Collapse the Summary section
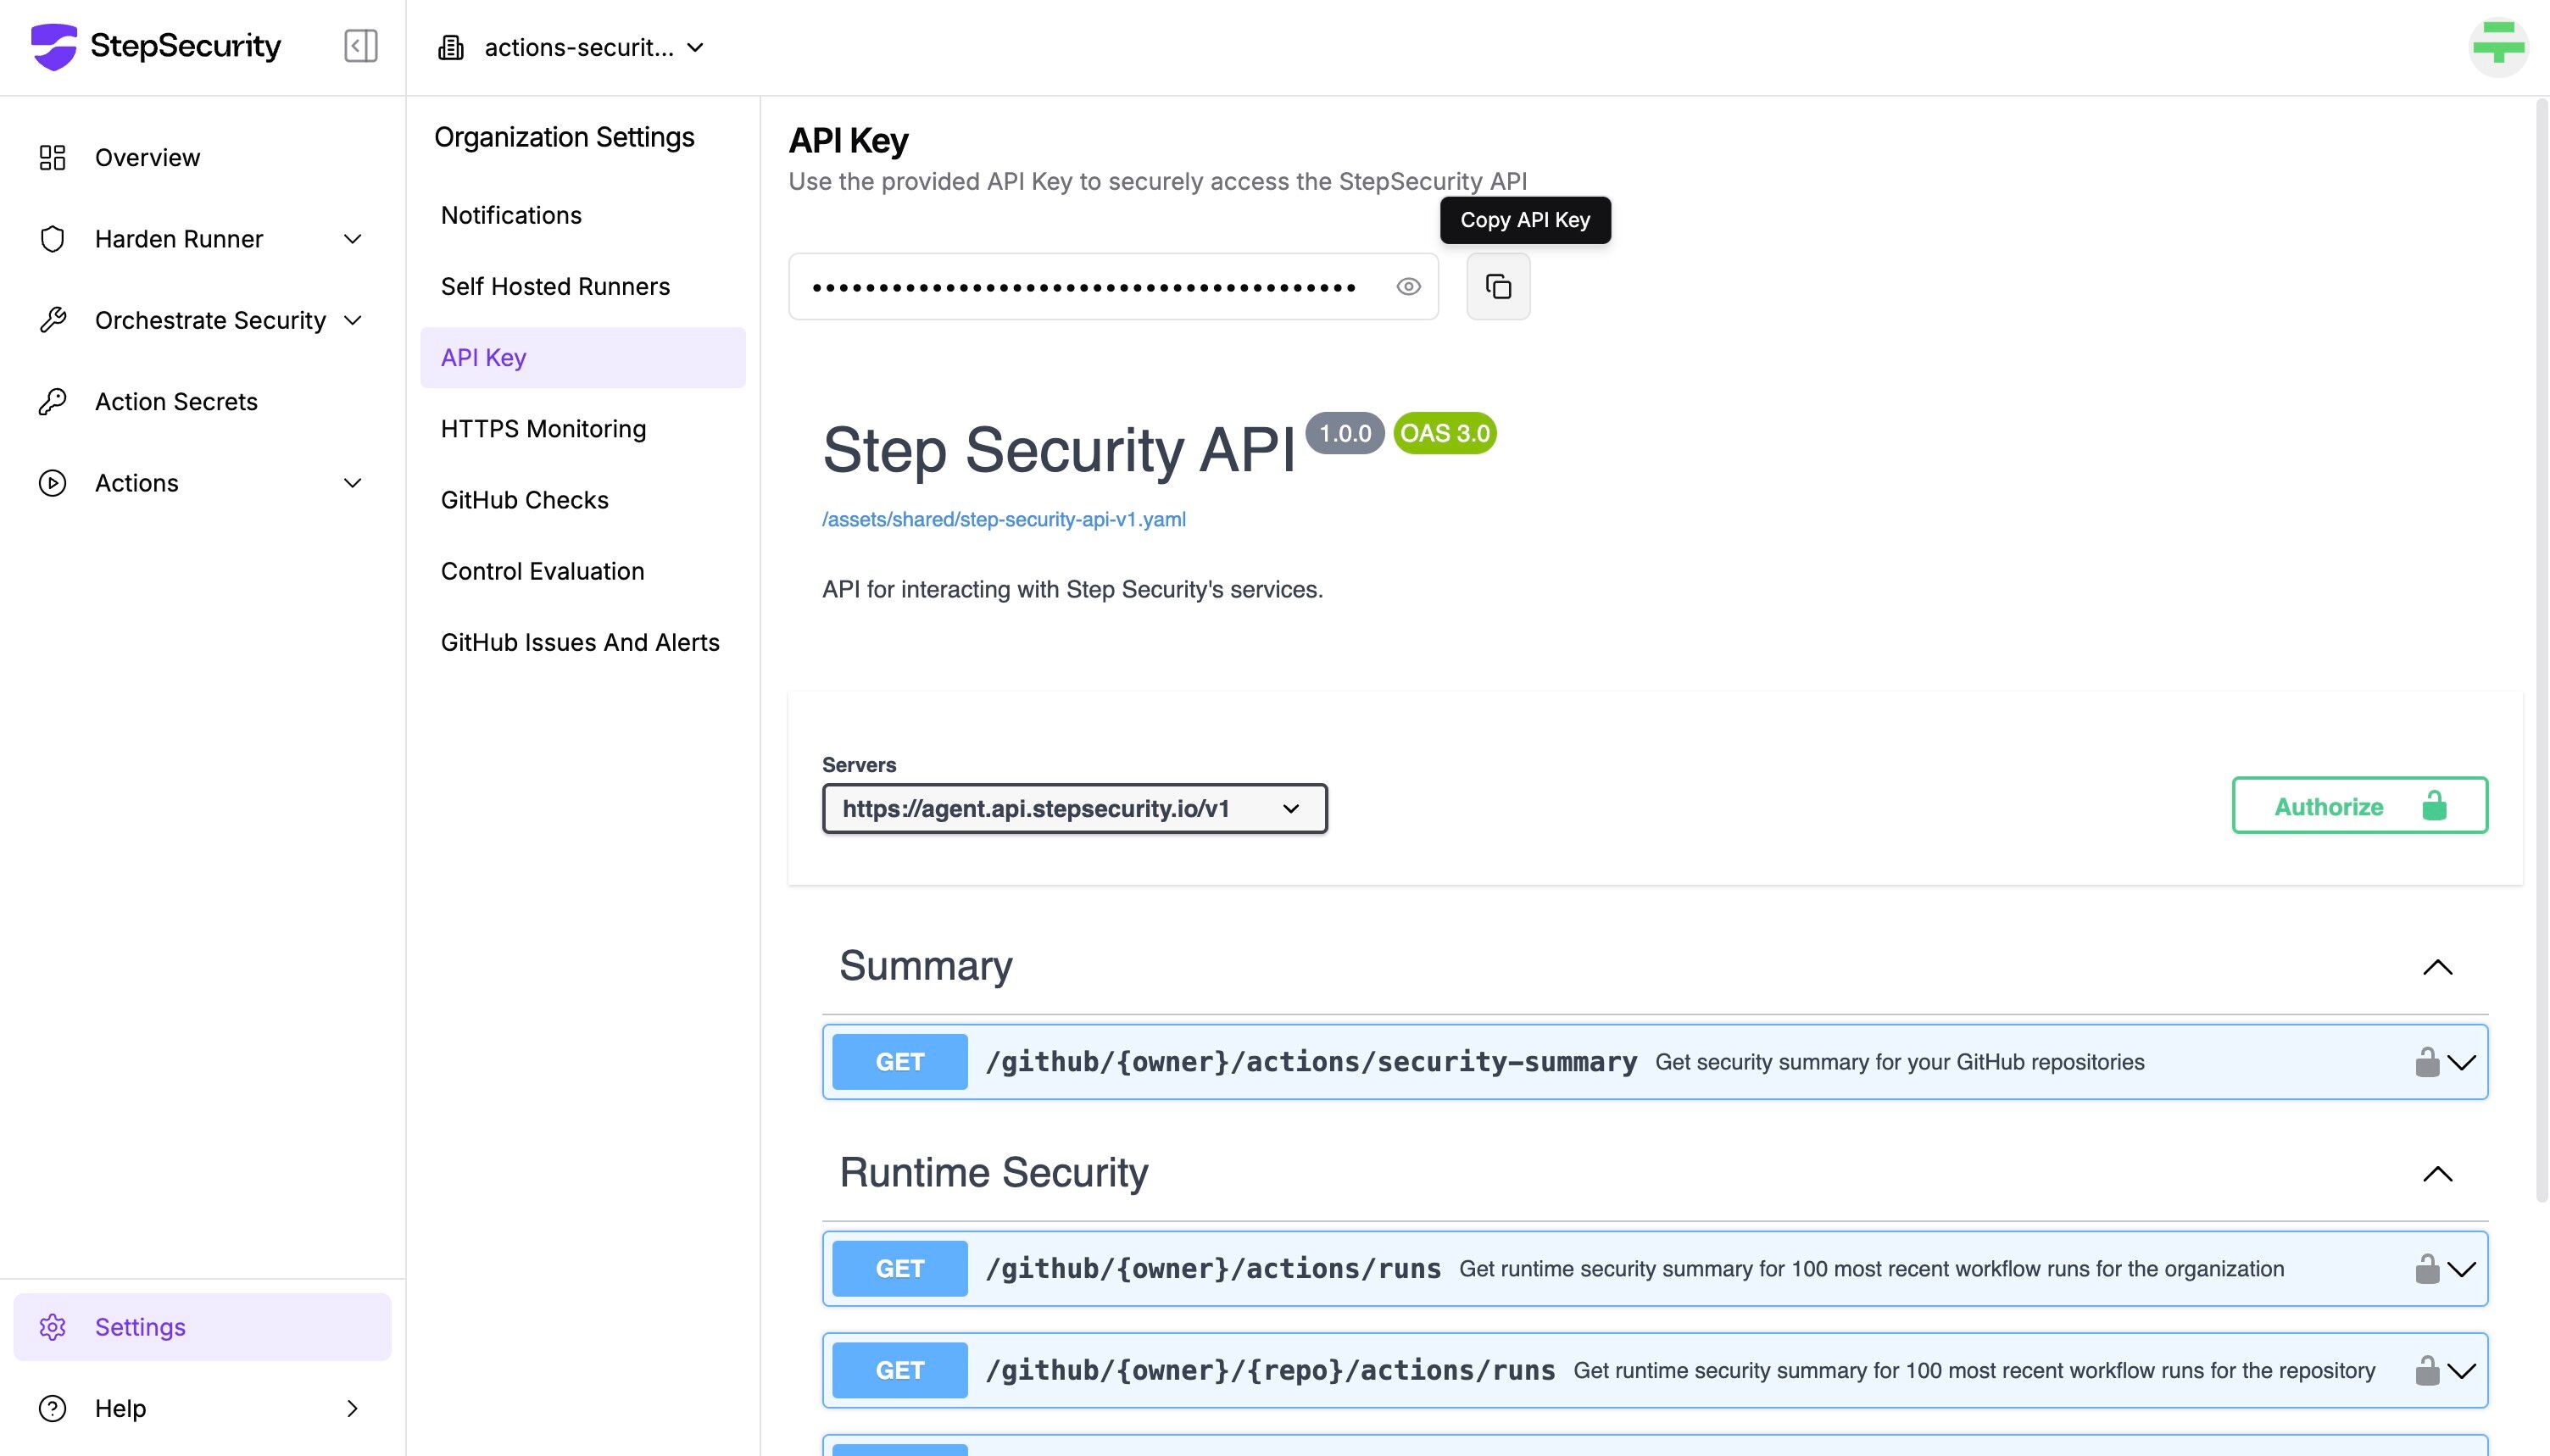Image resolution: width=2550 pixels, height=1456 pixels. coord(2437,967)
